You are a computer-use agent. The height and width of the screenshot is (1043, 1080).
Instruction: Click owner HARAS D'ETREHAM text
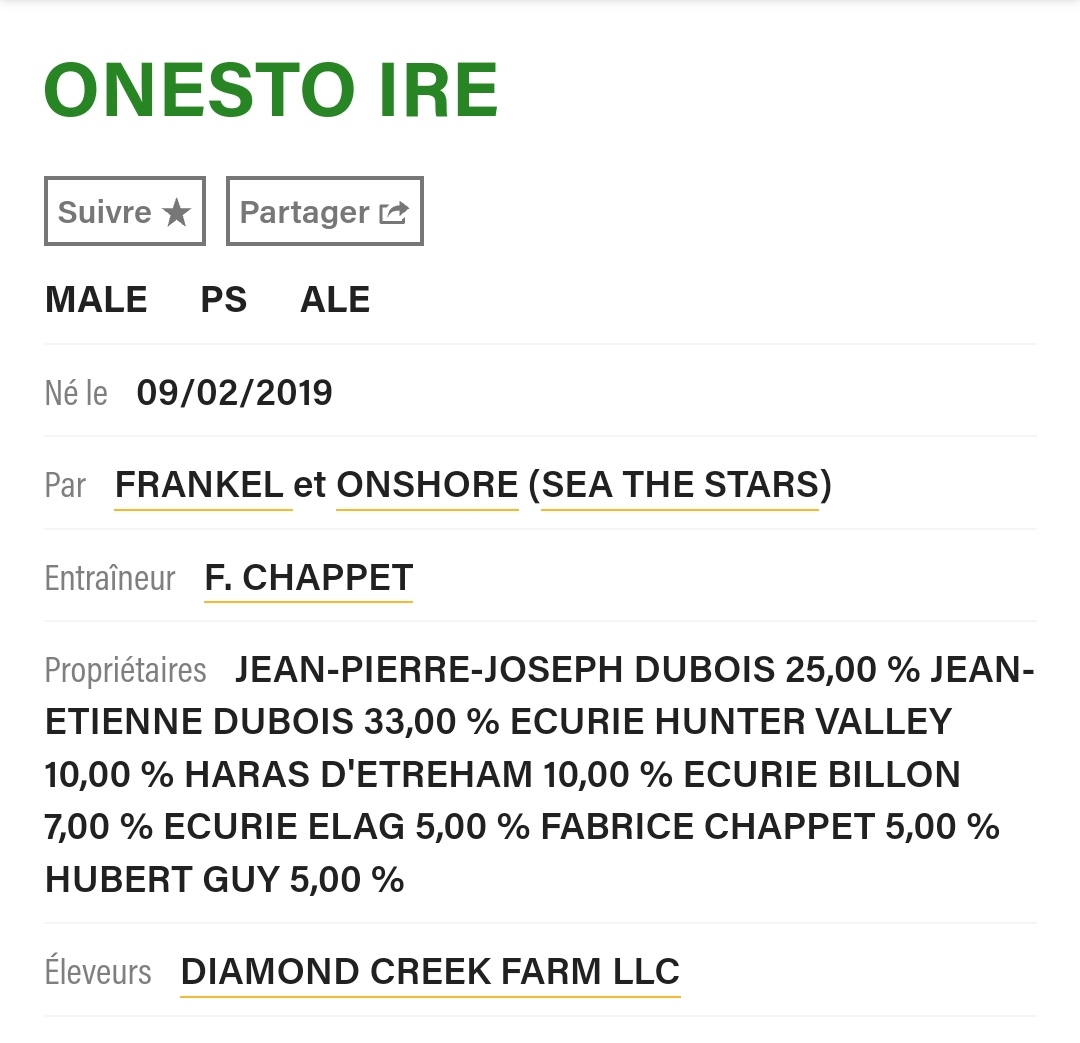358,774
